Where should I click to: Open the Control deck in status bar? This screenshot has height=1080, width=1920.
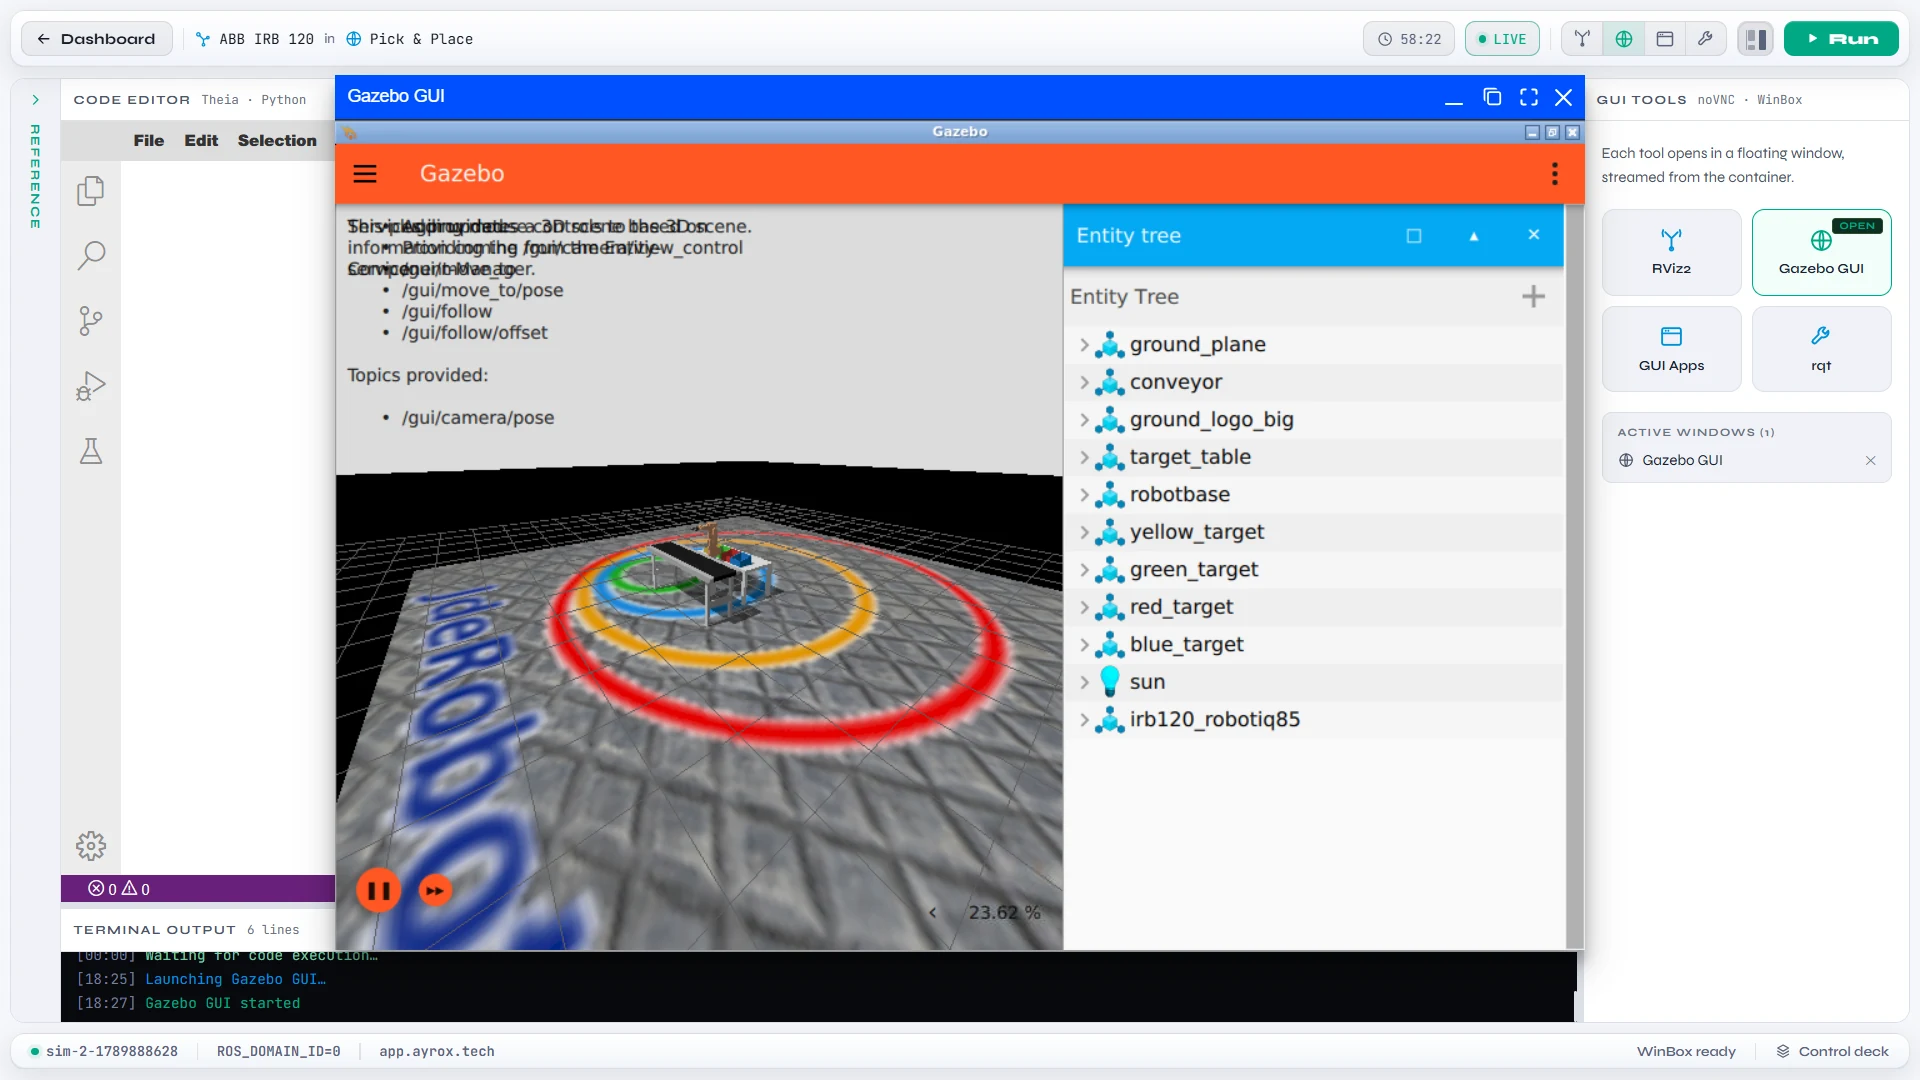(x=1832, y=1052)
